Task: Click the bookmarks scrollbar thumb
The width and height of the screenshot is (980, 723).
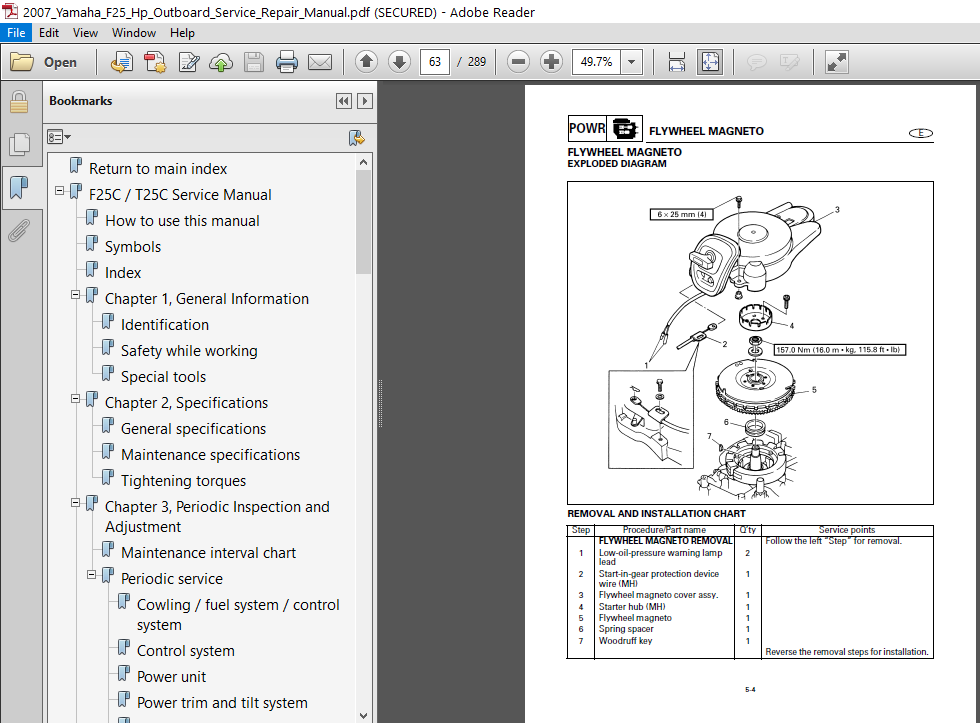Action: tap(364, 222)
